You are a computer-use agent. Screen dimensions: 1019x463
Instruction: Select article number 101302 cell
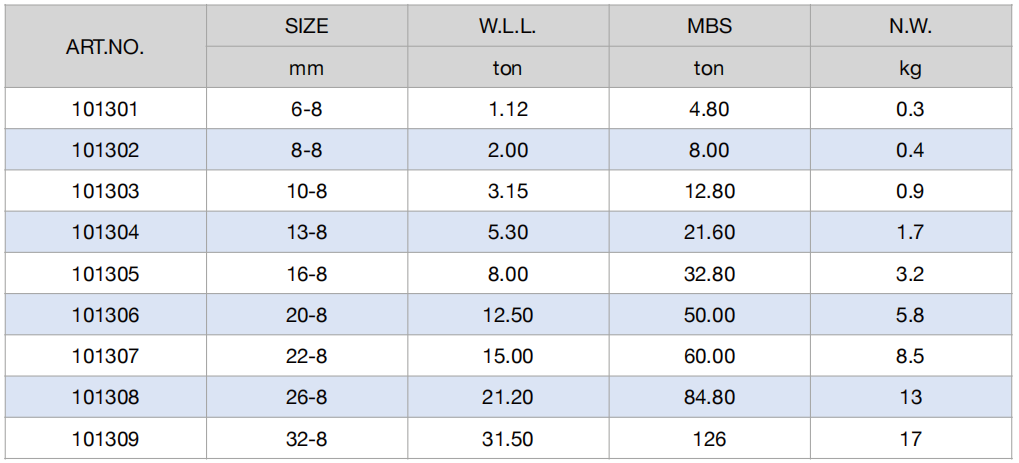tap(105, 150)
